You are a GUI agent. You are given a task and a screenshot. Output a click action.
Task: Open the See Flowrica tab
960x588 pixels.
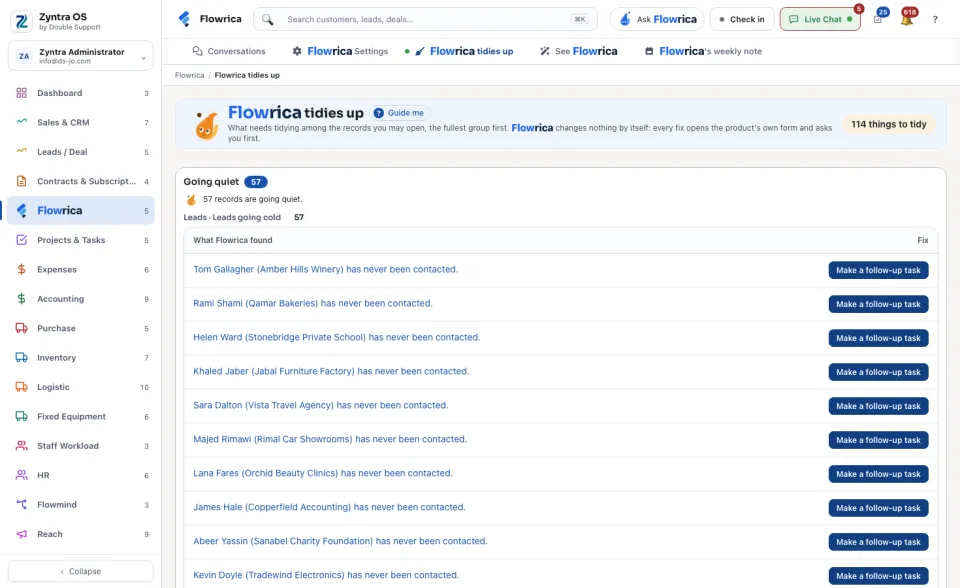[579, 51]
